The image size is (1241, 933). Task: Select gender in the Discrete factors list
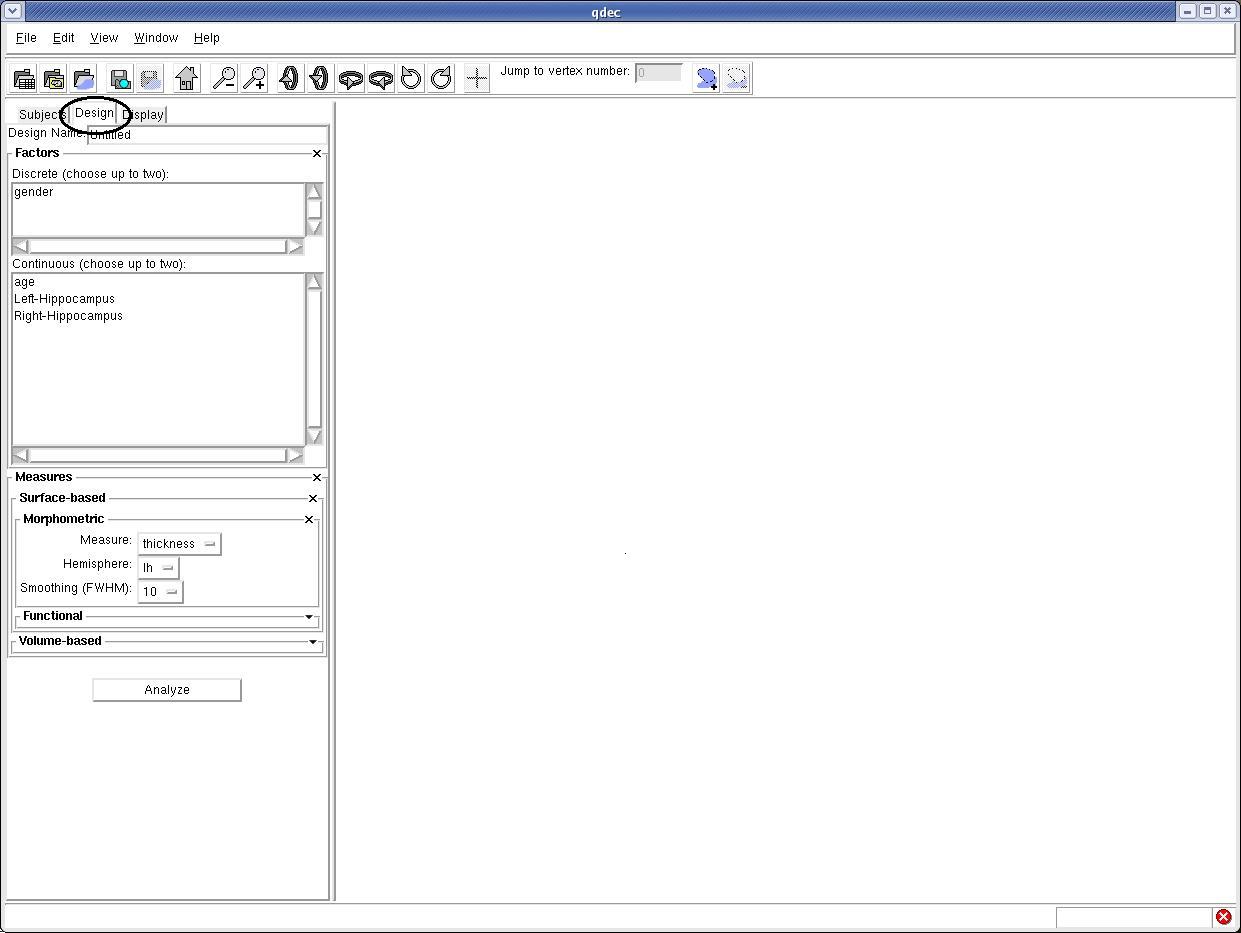tap(34, 192)
